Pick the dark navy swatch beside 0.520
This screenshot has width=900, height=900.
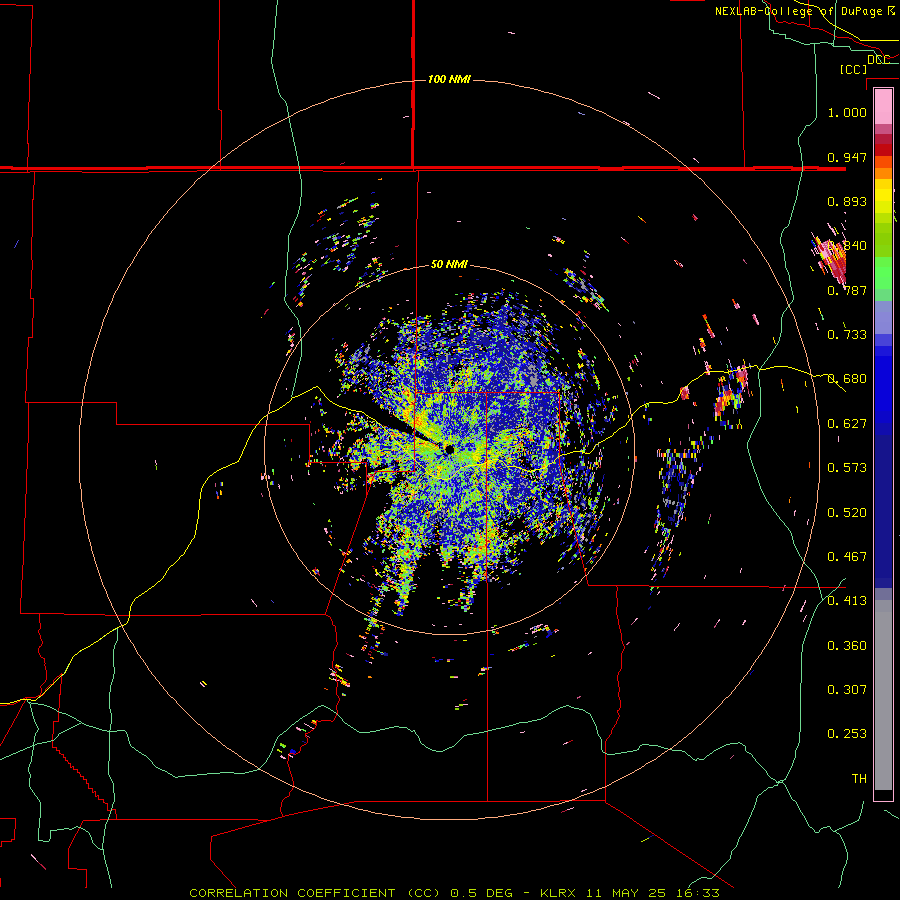[x=883, y=511]
